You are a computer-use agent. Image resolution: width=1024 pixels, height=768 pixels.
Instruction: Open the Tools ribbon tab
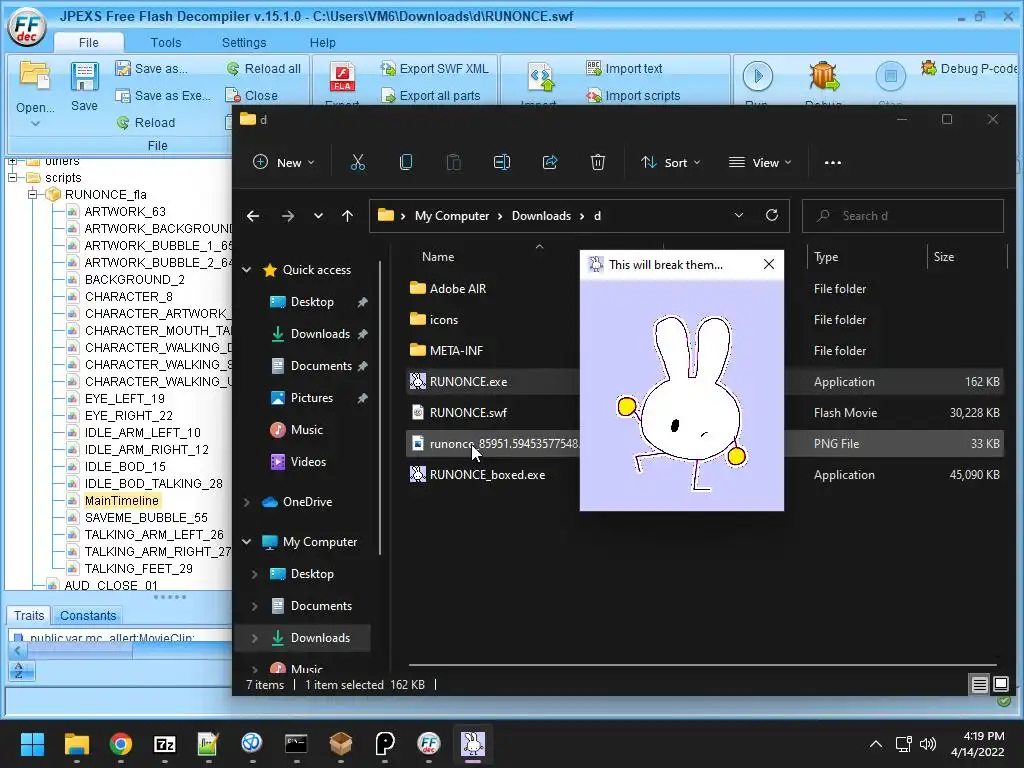click(x=166, y=42)
